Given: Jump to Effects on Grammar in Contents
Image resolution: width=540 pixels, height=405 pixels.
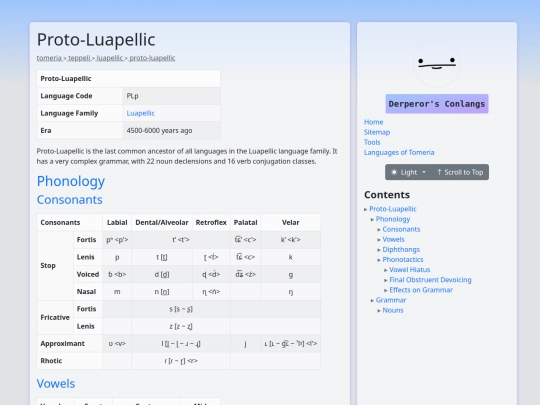Looking at the screenshot, I should pyautogui.click(x=421, y=290).
